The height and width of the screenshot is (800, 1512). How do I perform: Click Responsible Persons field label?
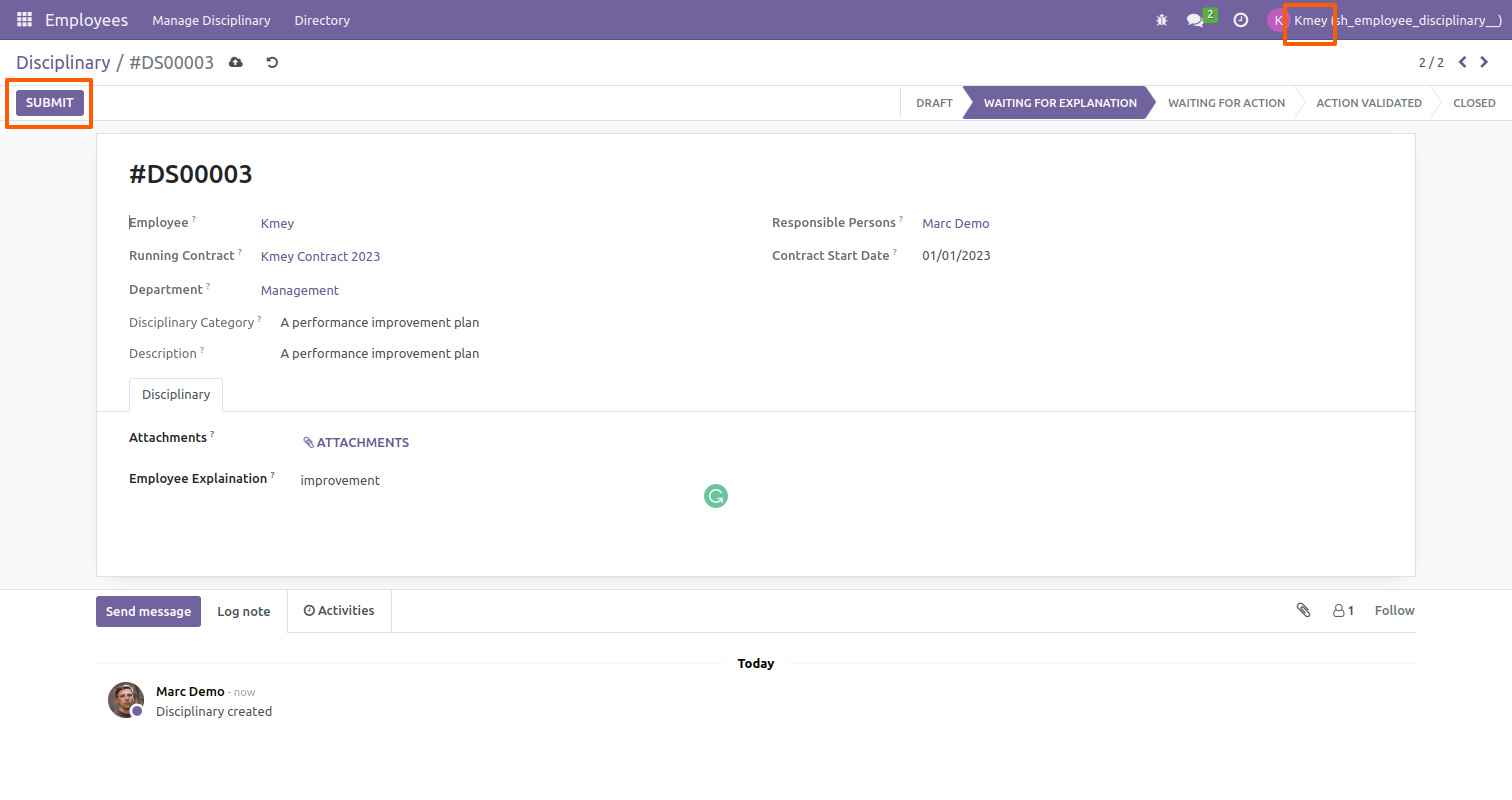[x=834, y=223]
